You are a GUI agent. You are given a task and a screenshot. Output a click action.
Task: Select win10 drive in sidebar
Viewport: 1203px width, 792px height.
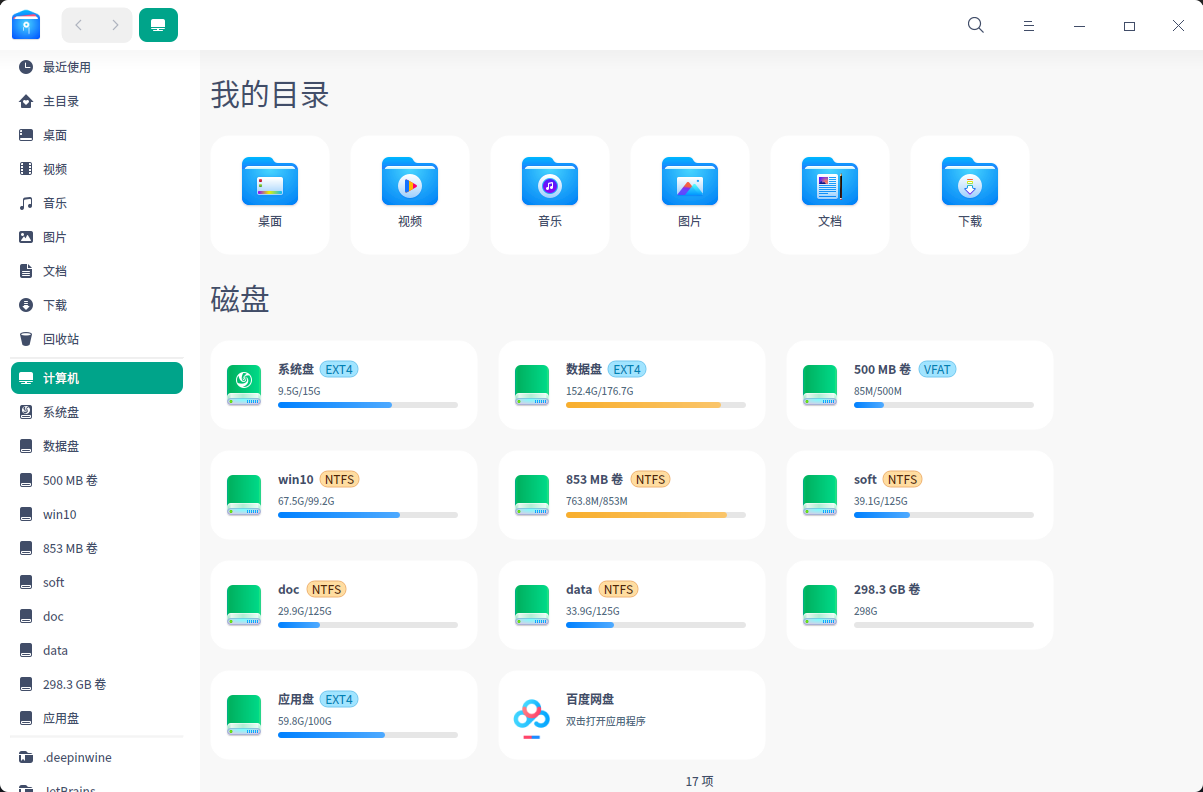[59, 514]
